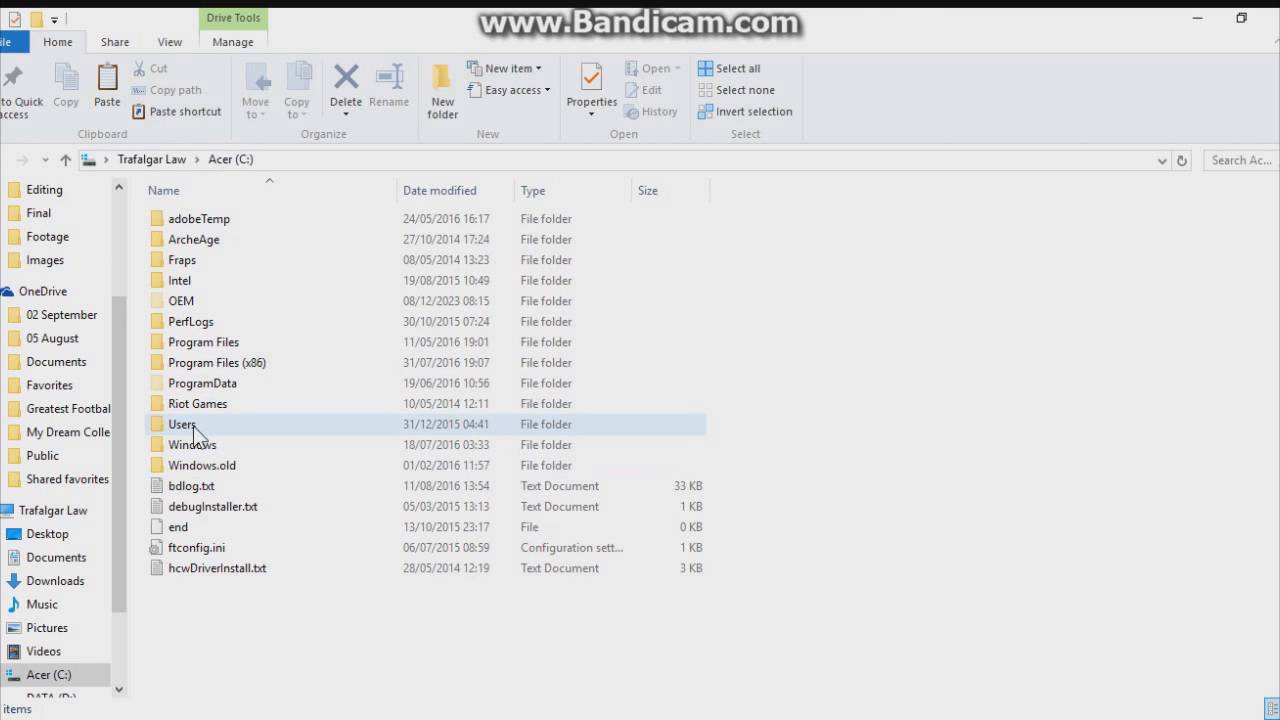Image resolution: width=1280 pixels, height=720 pixels.
Task: Click Paste shortcut option
Action: pos(177,111)
